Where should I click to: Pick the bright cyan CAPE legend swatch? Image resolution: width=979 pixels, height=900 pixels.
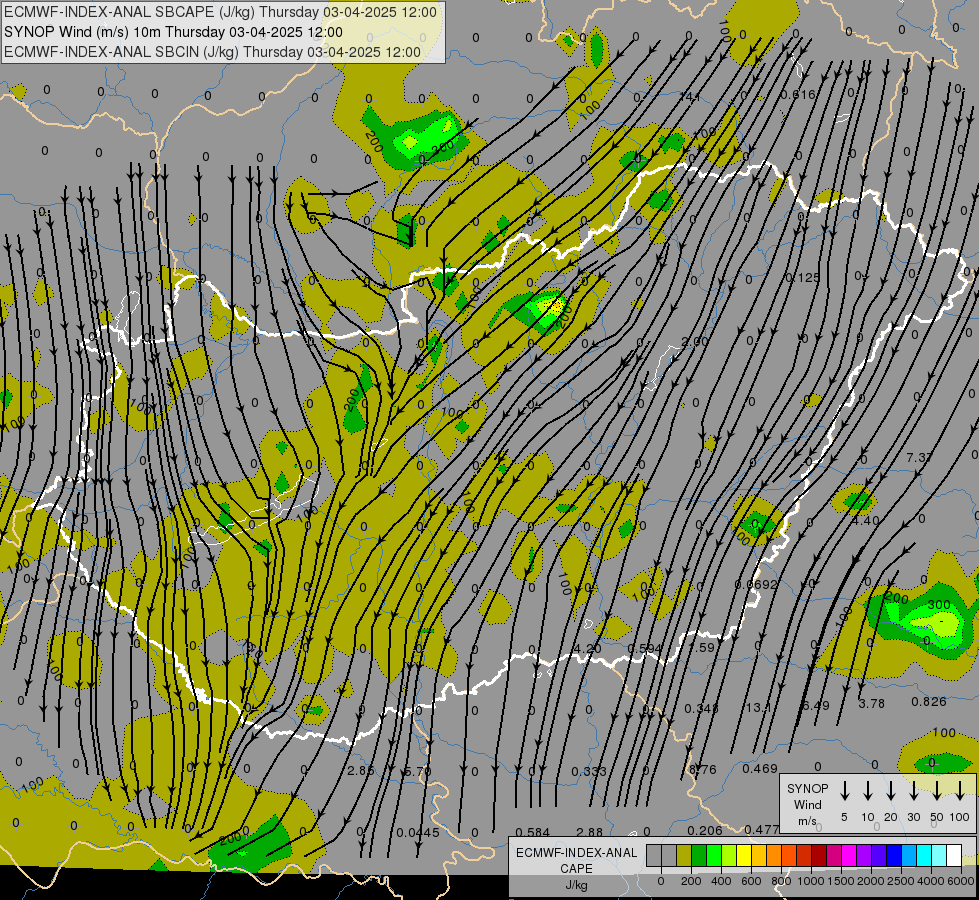click(924, 856)
